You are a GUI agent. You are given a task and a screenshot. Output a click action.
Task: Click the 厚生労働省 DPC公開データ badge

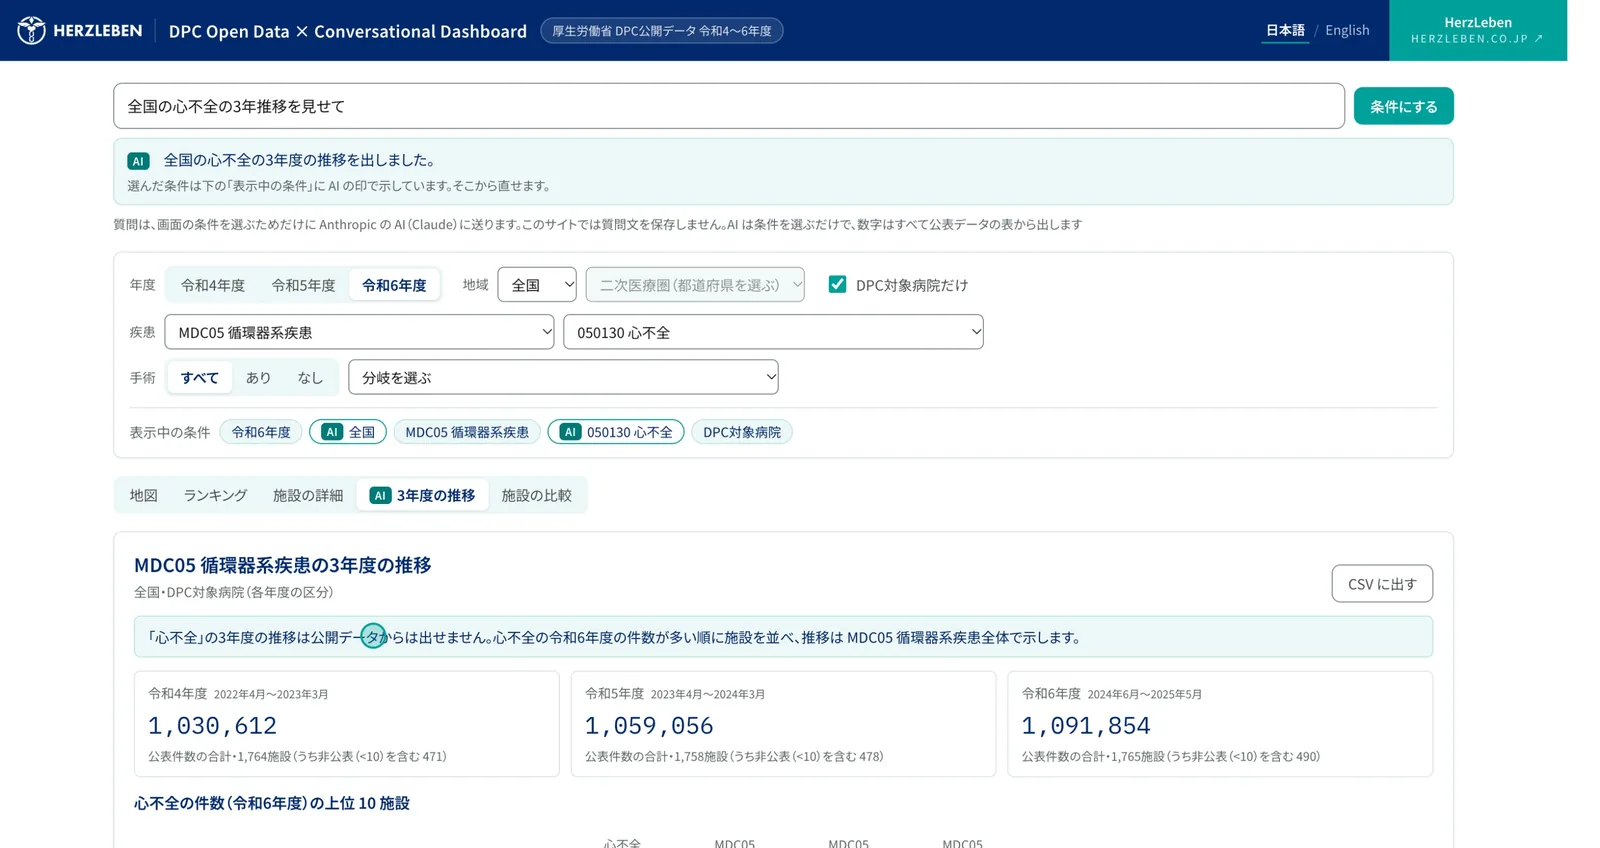(x=662, y=31)
